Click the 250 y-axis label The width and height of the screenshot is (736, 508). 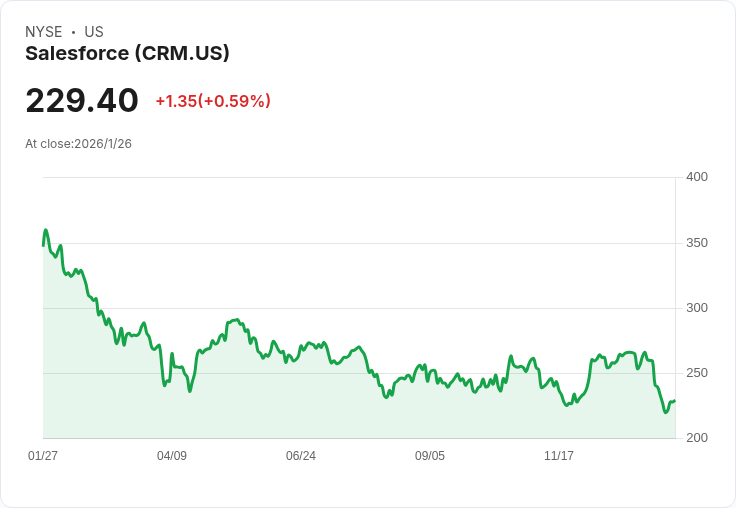tap(697, 373)
